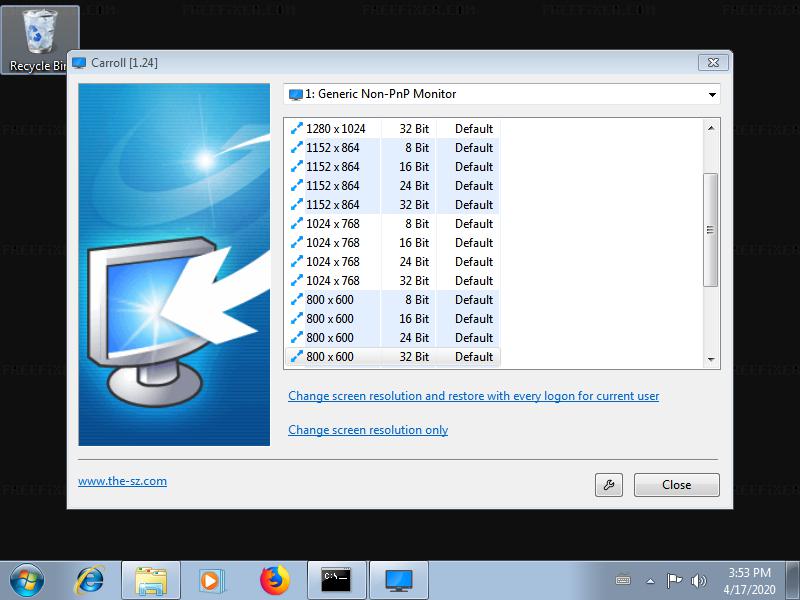Click 'Change screen resolution only' link

coord(368,430)
